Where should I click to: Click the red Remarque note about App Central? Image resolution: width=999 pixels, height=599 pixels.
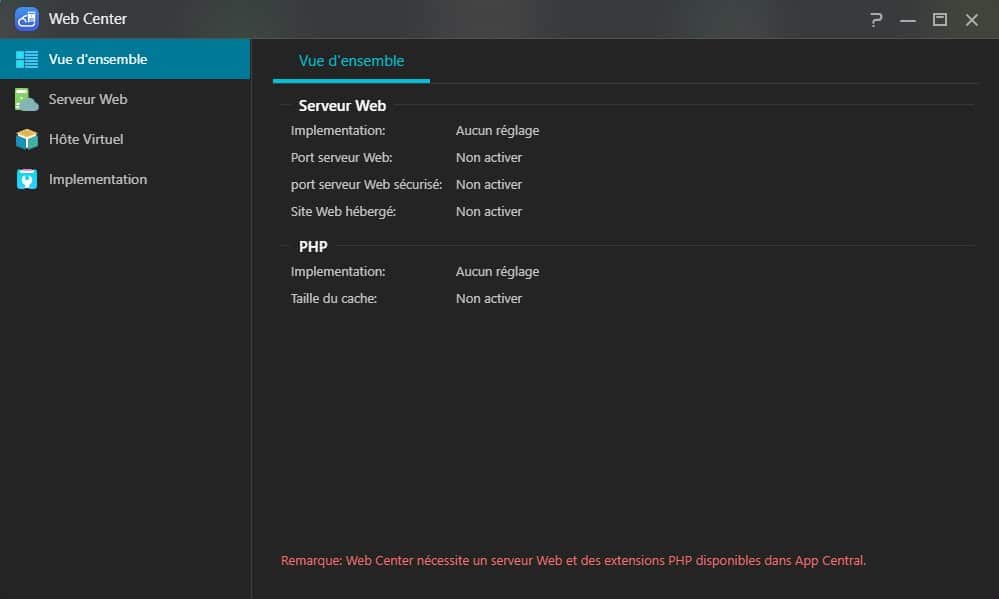573,561
